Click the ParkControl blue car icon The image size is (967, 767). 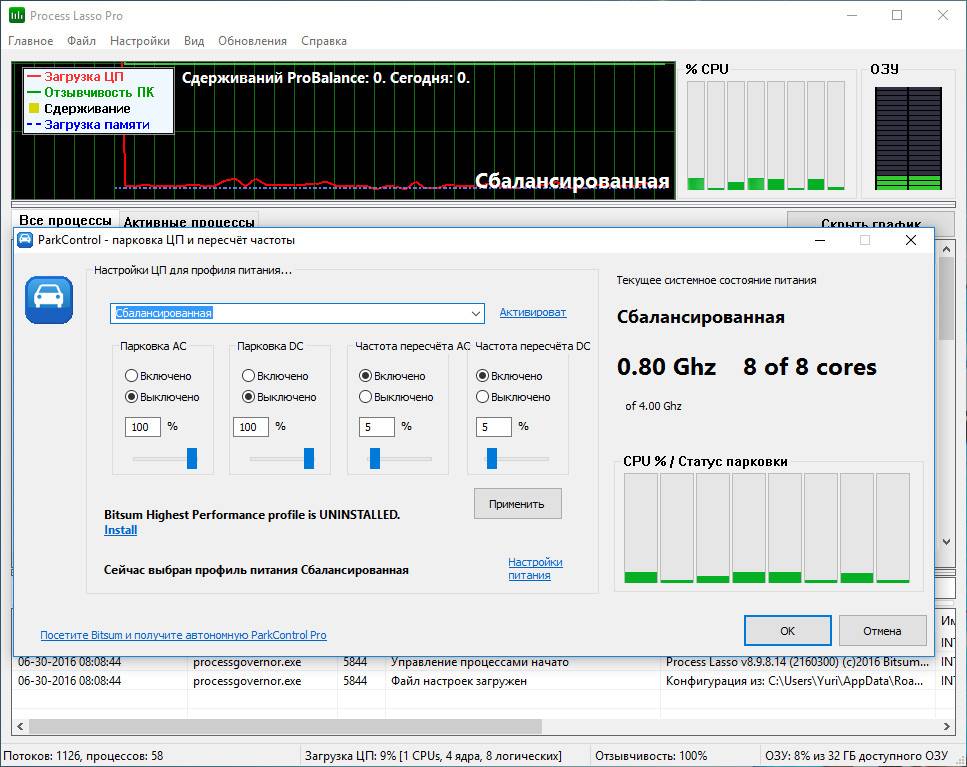tap(49, 299)
